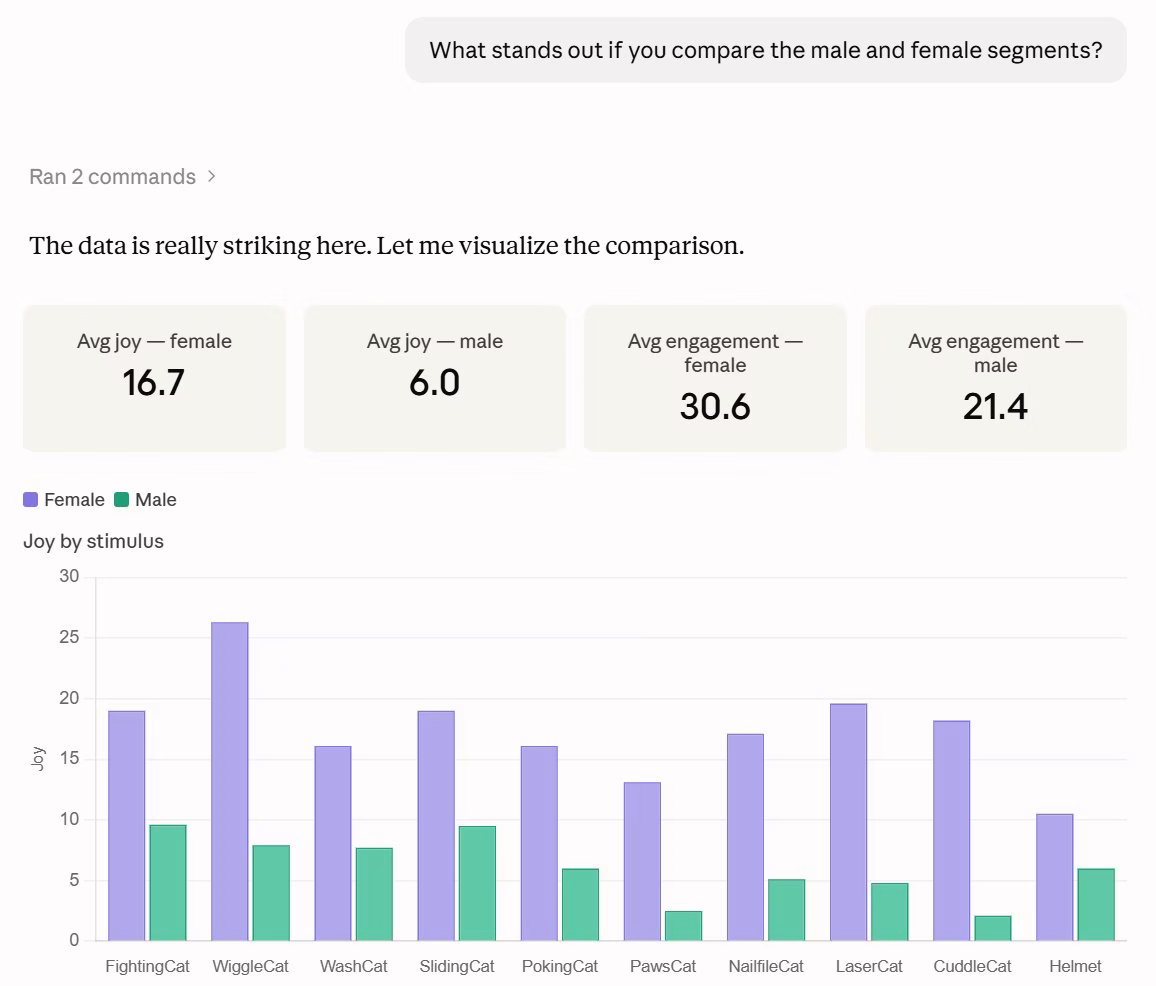Click the 6.0 joy value
Viewport: 1156px width, 986px height.
point(434,383)
